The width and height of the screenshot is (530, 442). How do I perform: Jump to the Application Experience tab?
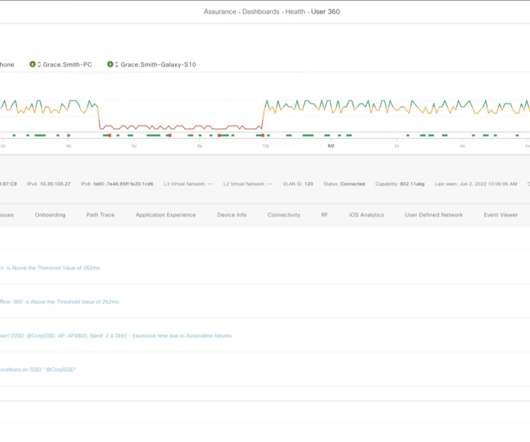166,215
